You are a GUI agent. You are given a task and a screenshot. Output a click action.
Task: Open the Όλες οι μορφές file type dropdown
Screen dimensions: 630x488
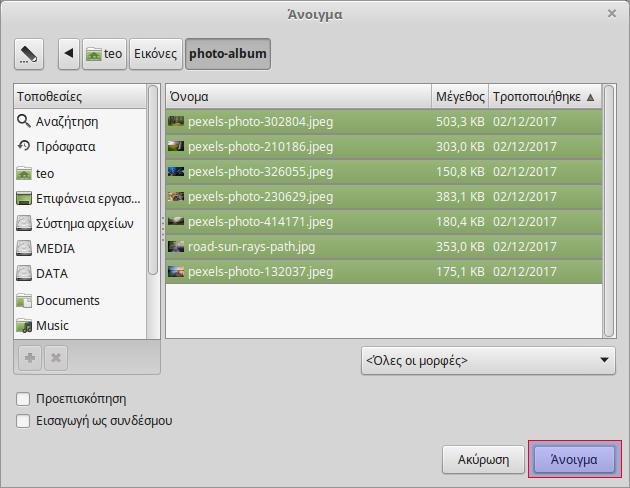coord(487,360)
